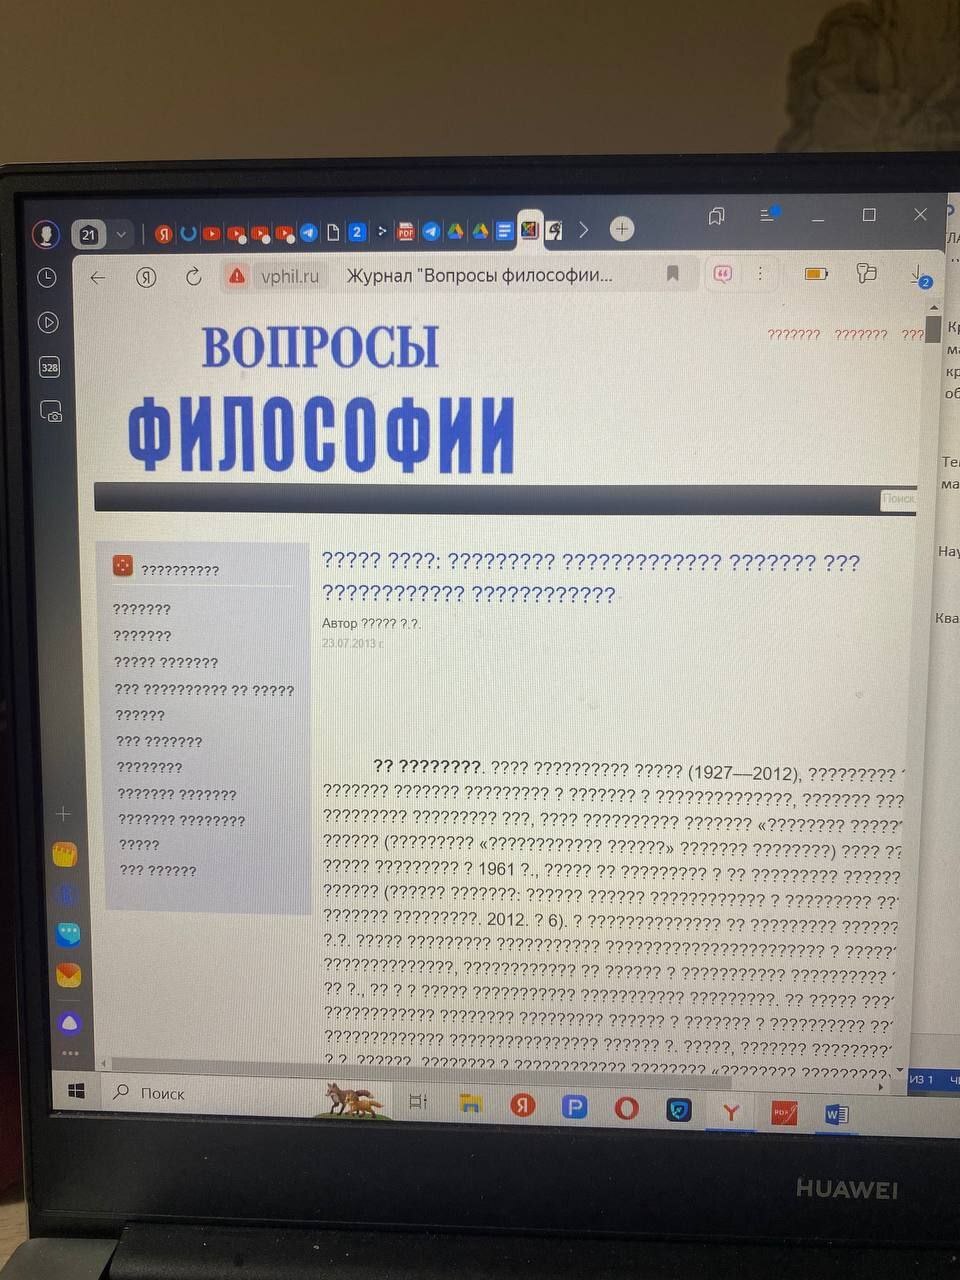Open Yandex home via circled Я button

tap(146, 278)
